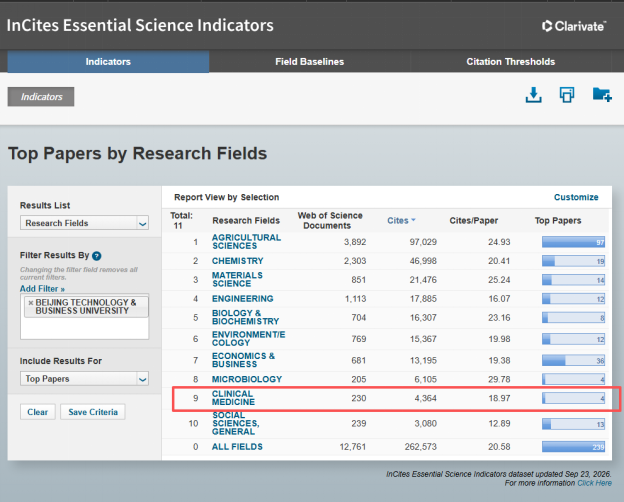624x502 pixels.
Task: Open the ALL FIELDS link
Action: coord(237,447)
